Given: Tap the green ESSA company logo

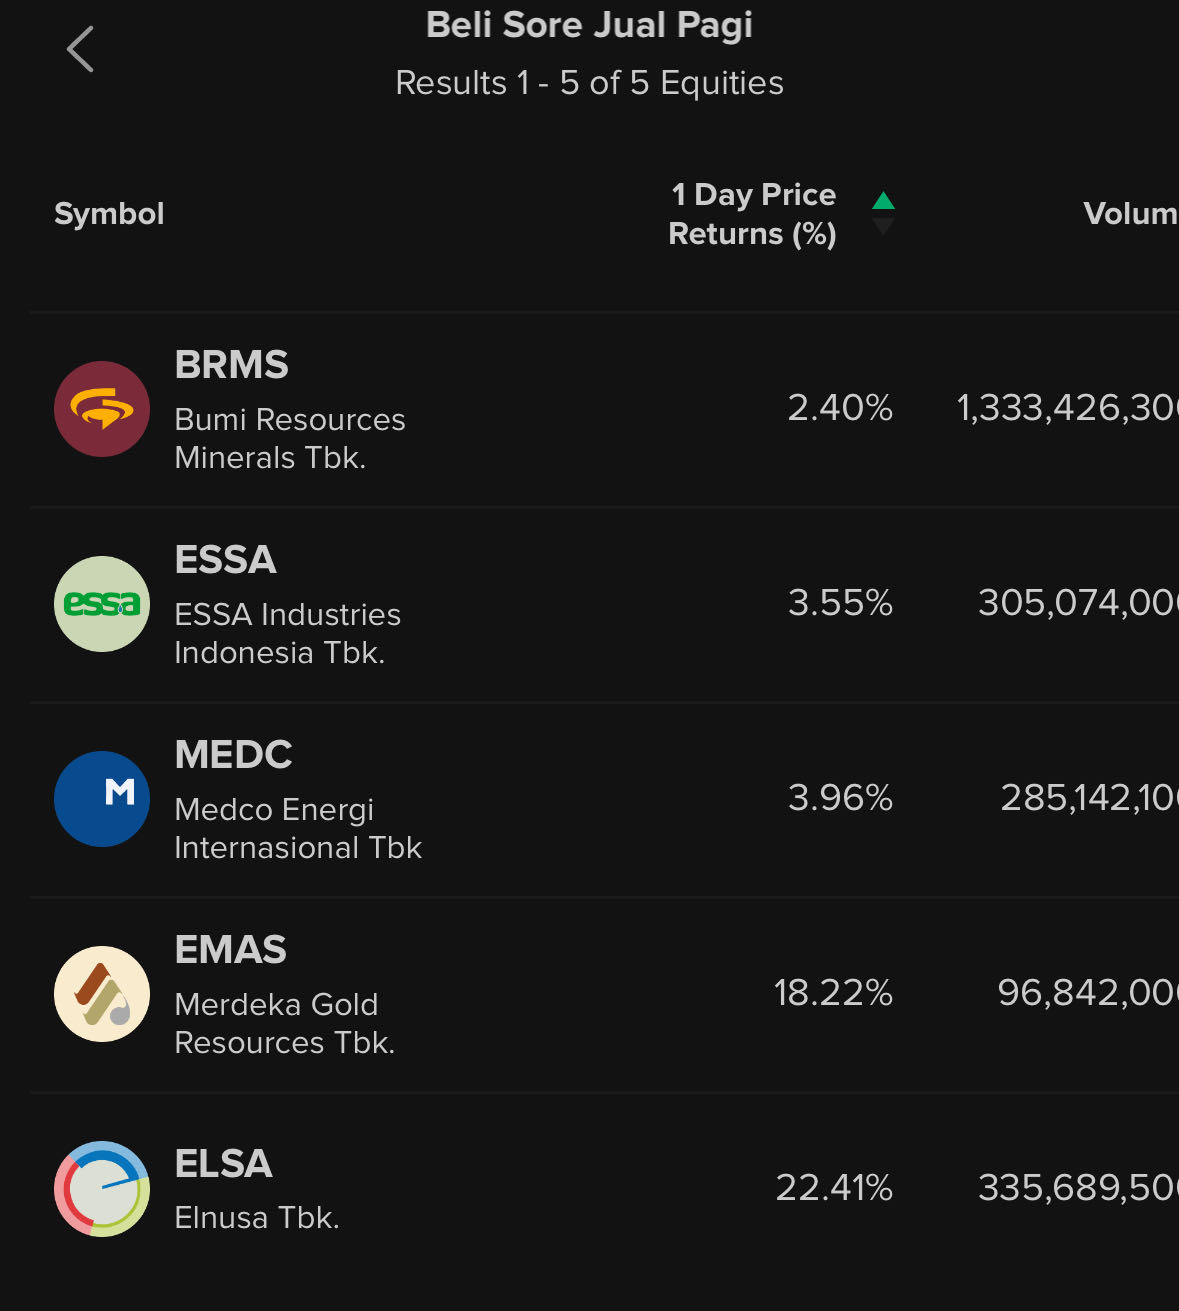Looking at the screenshot, I should [102, 604].
